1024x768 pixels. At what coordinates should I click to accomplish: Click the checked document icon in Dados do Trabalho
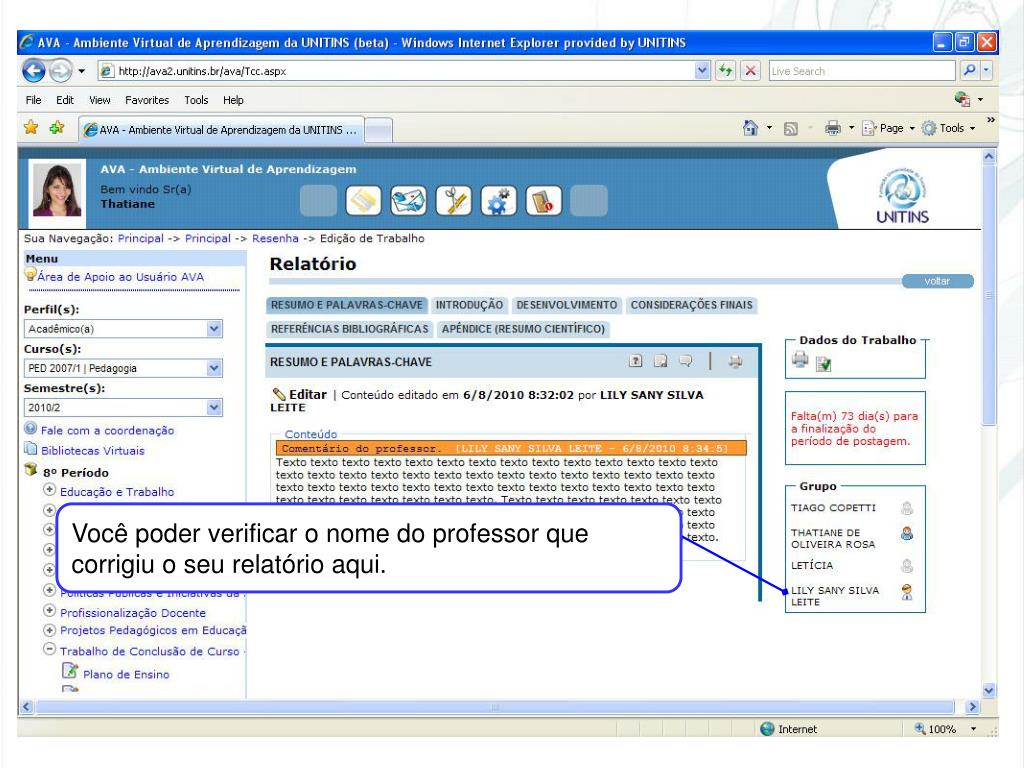coord(824,364)
